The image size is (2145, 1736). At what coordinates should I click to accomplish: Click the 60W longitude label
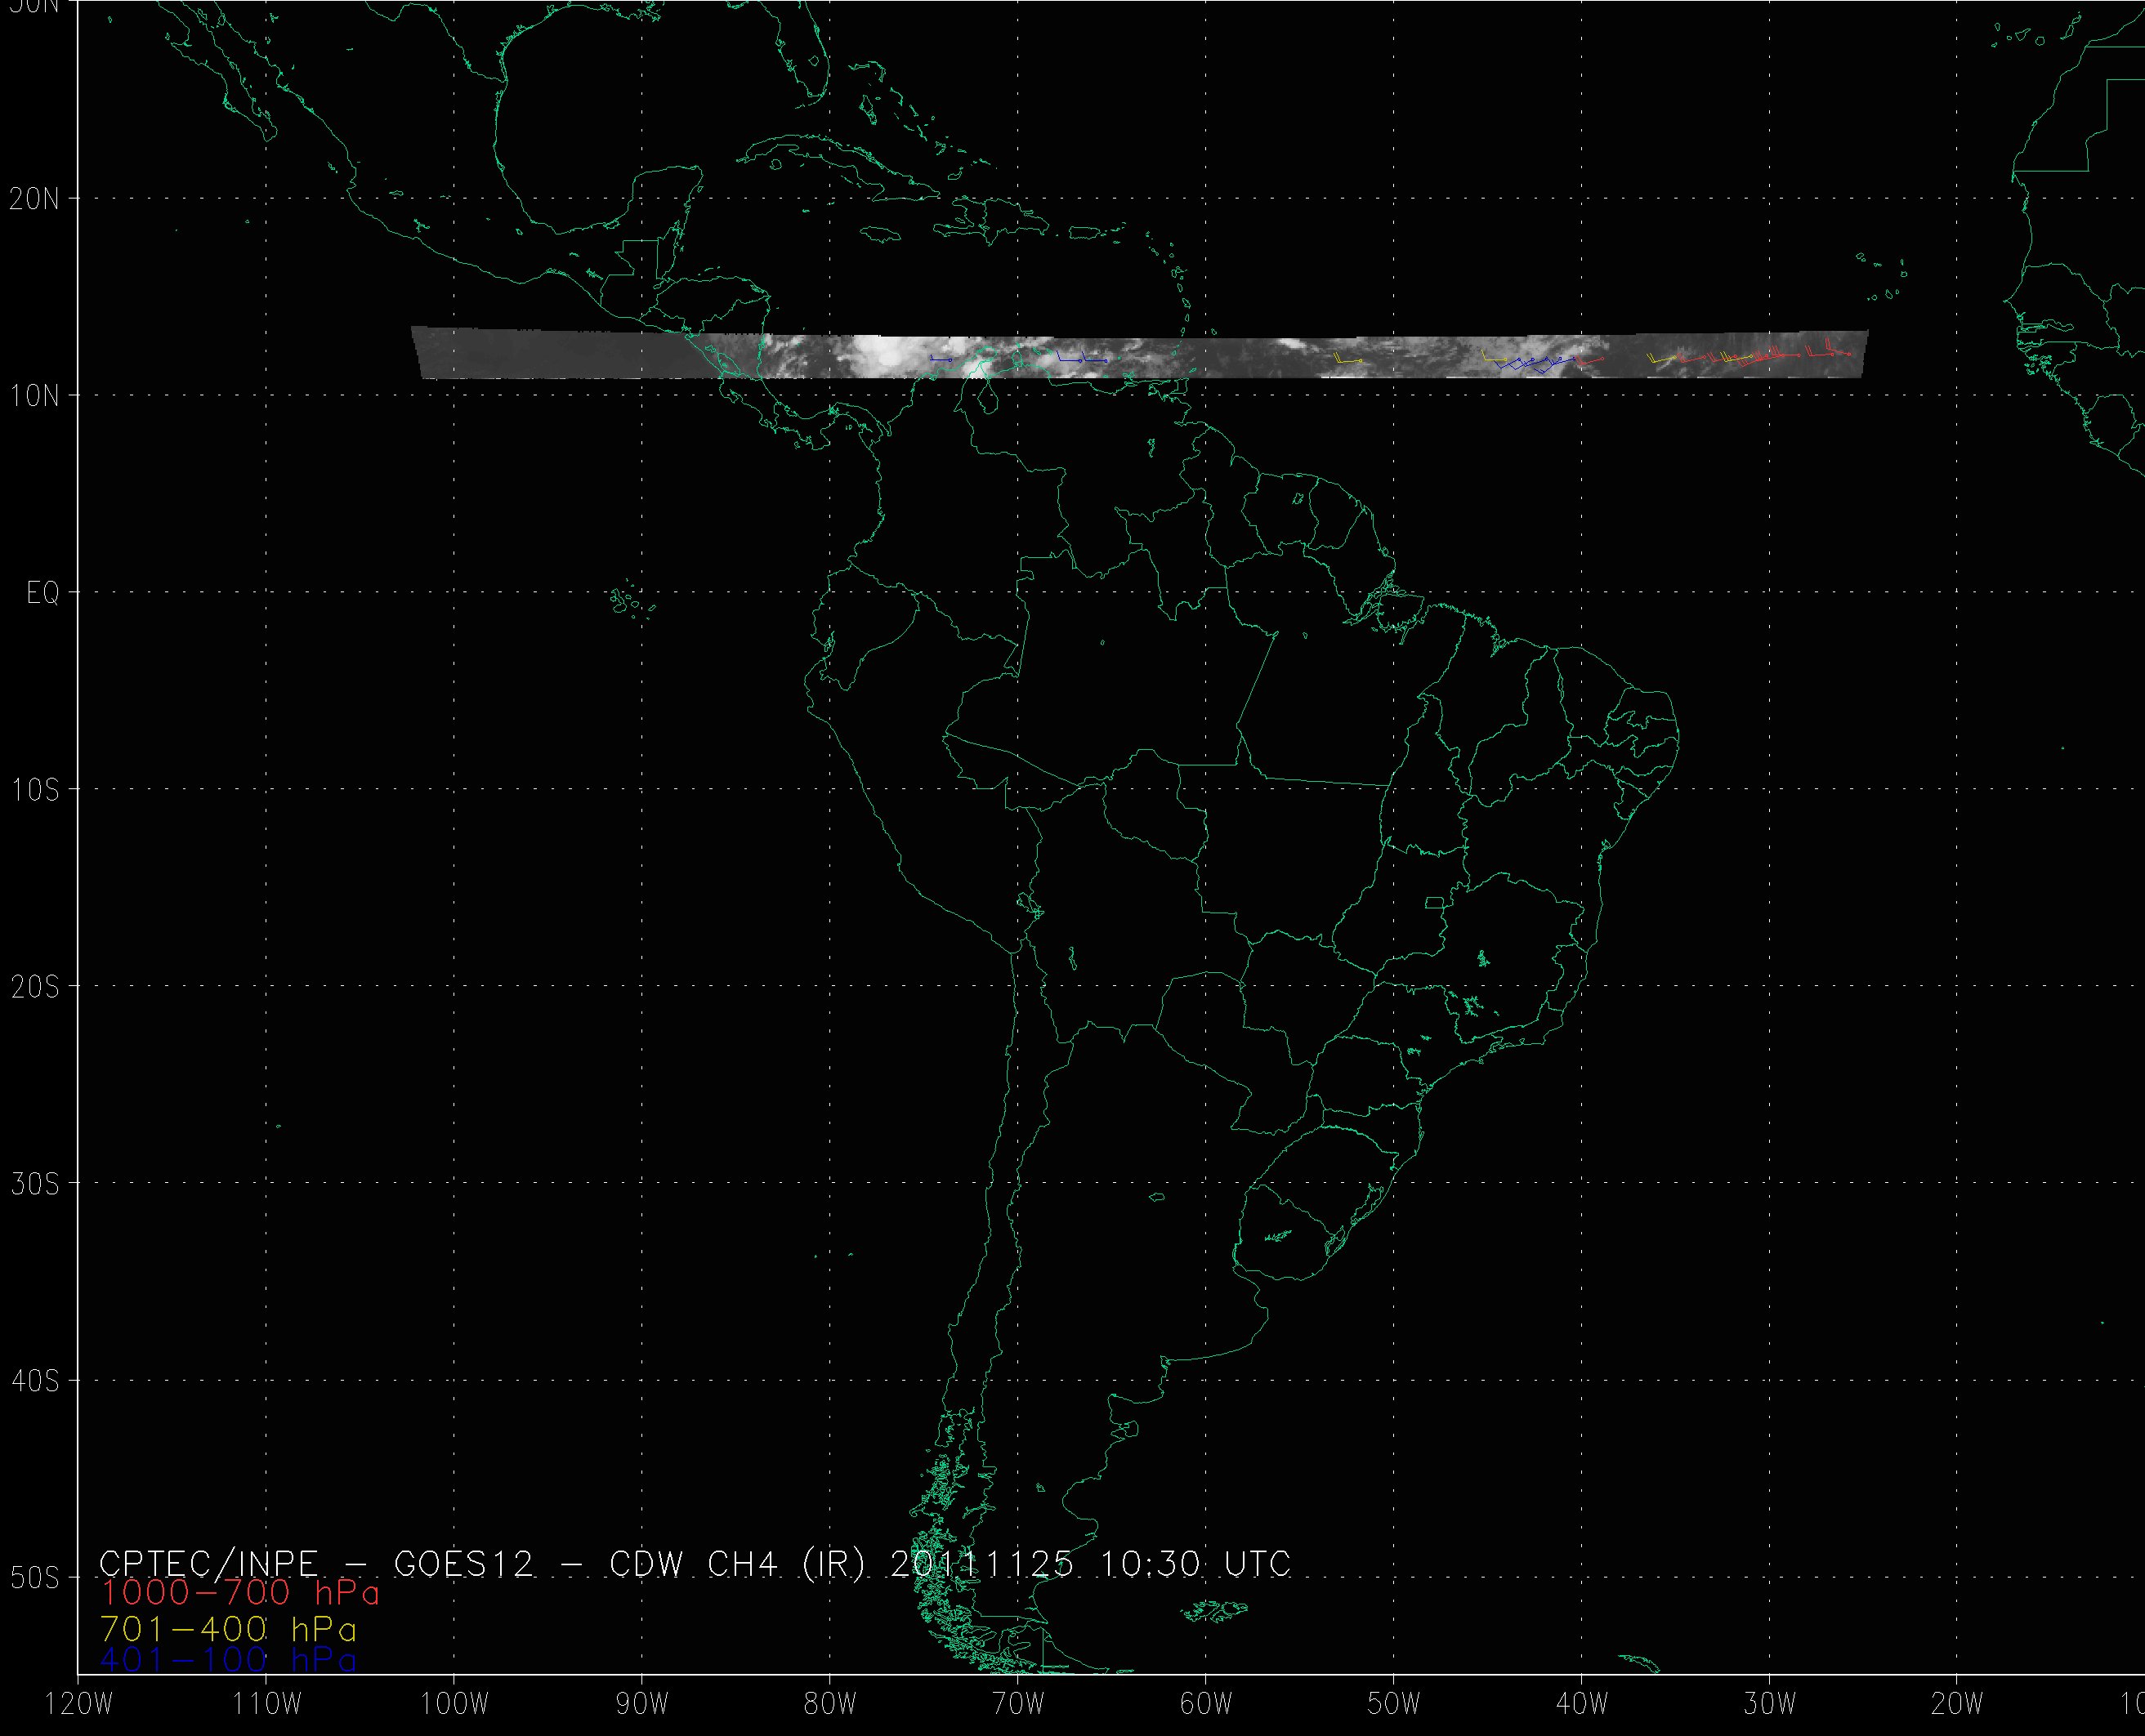[1205, 1704]
